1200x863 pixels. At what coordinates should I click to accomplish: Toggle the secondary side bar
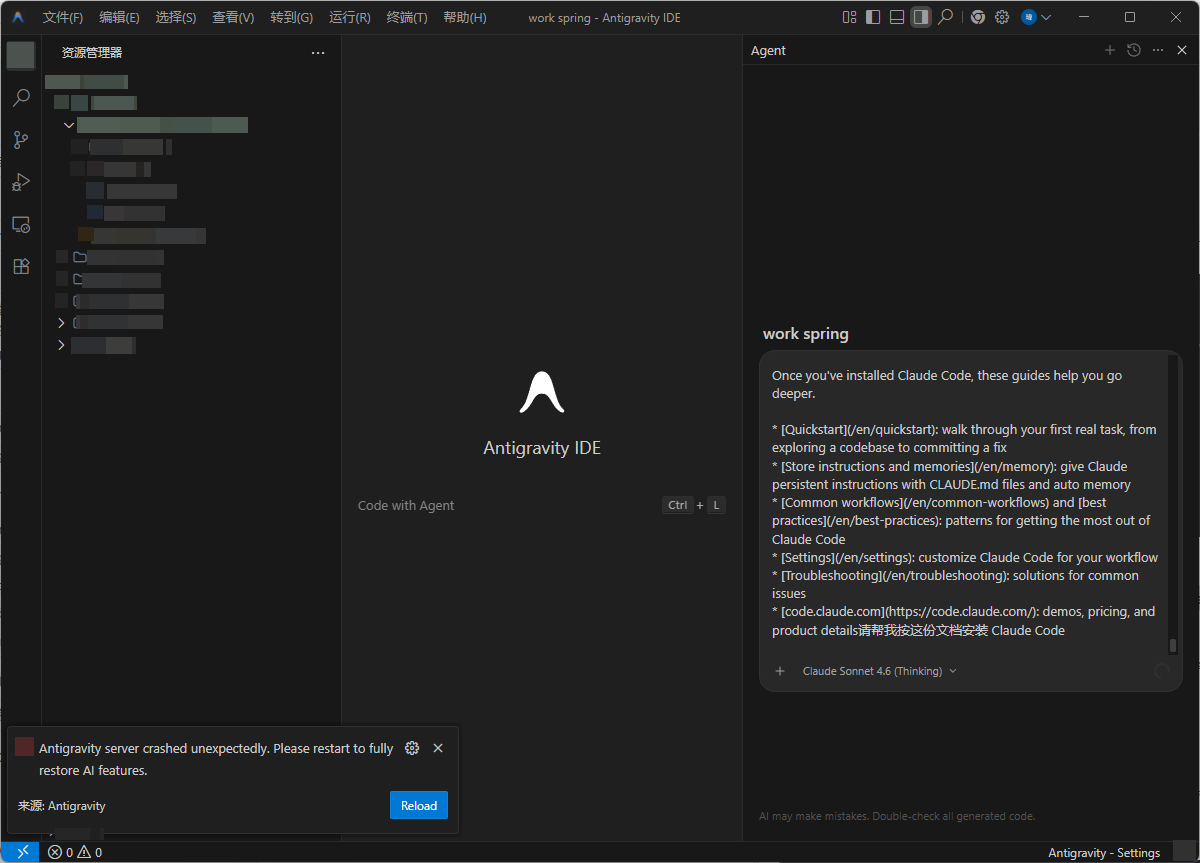921,17
